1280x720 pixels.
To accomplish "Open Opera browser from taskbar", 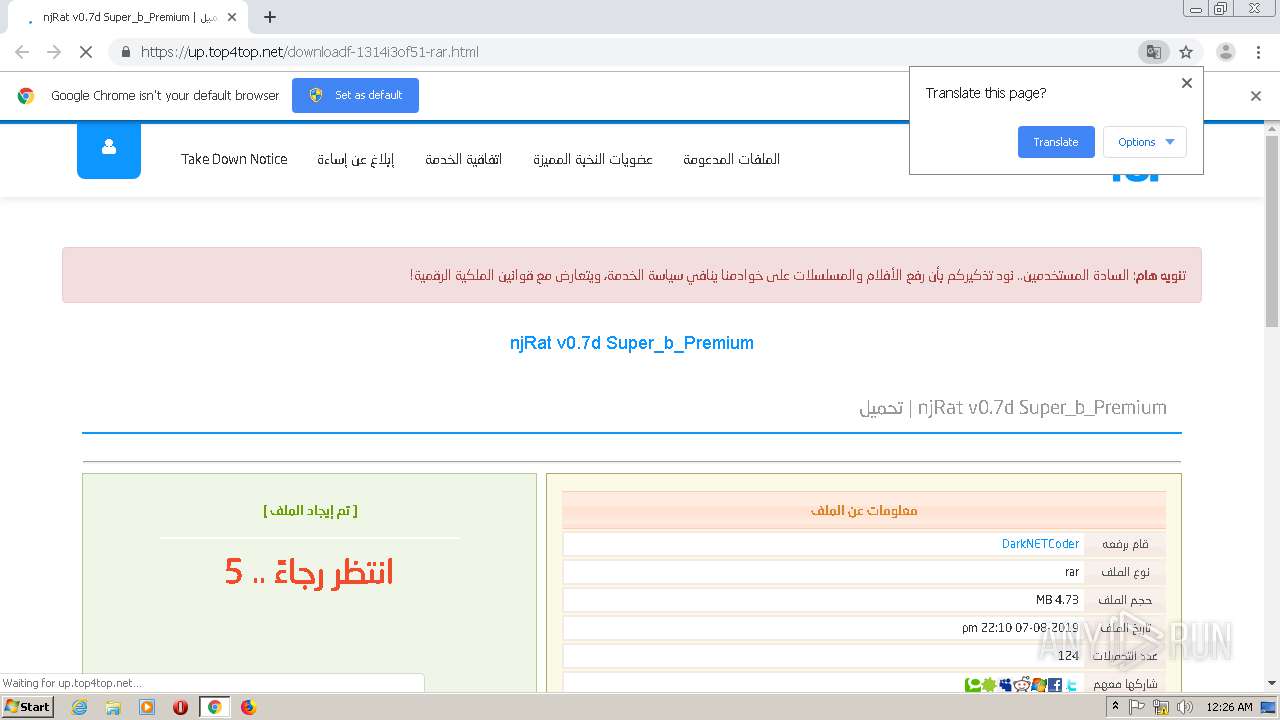I will pyautogui.click(x=181, y=707).
